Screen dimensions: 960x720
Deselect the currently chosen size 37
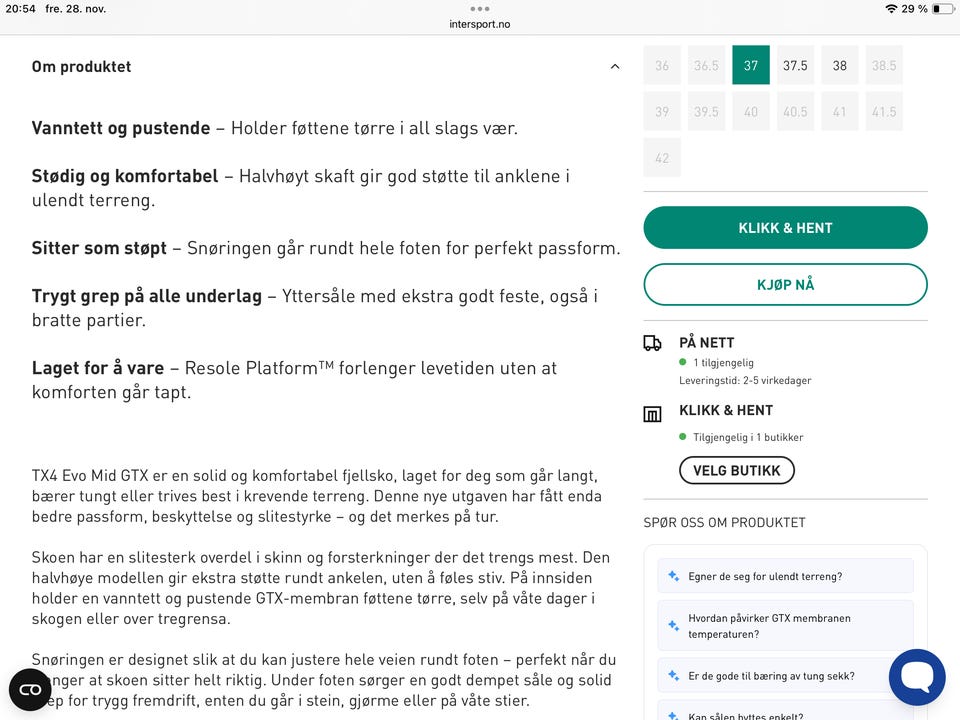pos(750,65)
